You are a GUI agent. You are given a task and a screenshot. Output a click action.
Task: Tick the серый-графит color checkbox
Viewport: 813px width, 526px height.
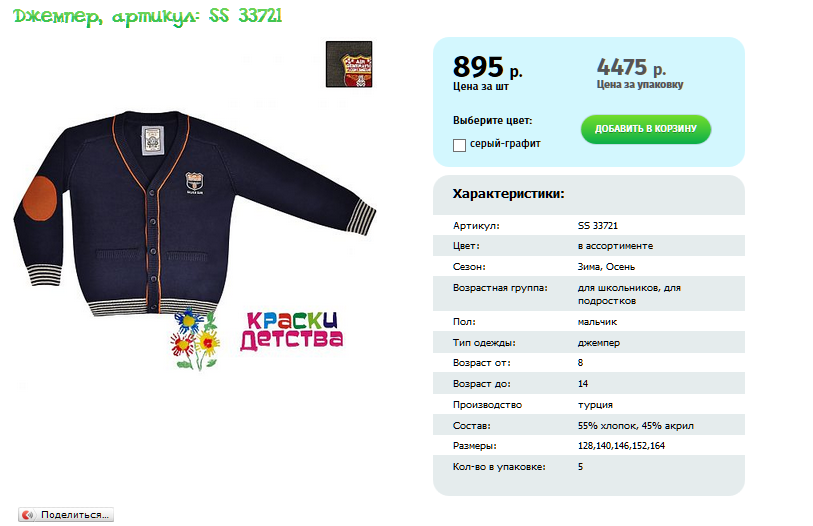point(459,145)
